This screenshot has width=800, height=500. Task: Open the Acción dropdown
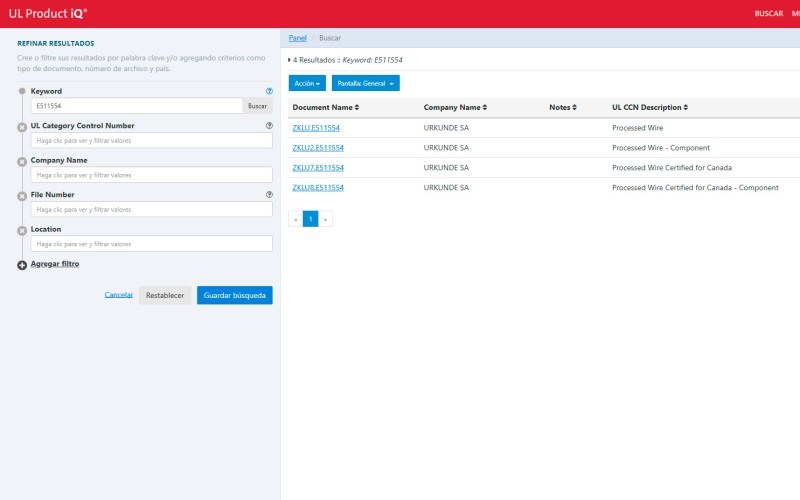307,83
